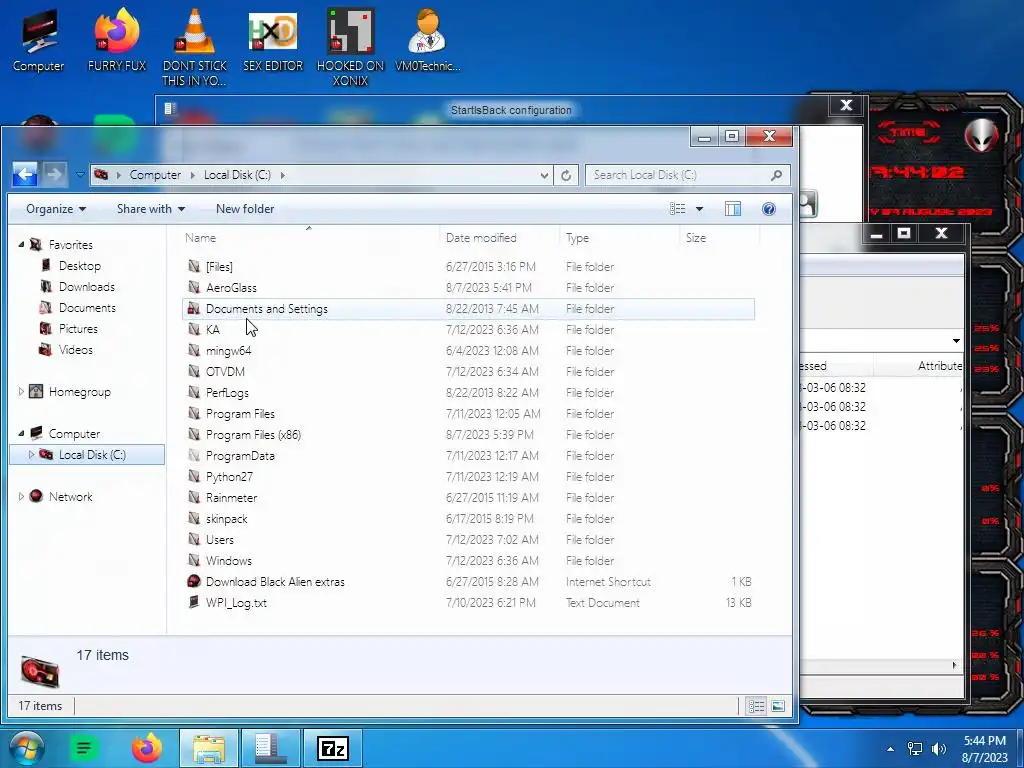Viewport: 1024px width, 768px height.
Task: Open the Organize dropdown menu
Action: pyautogui.click(x=56, y=209)
